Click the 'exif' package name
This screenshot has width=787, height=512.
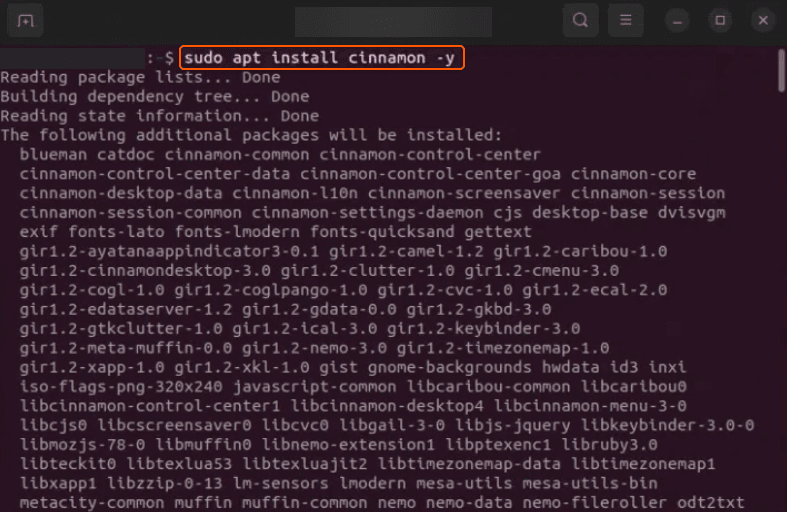pyautogui.click(x=39, y=231)
